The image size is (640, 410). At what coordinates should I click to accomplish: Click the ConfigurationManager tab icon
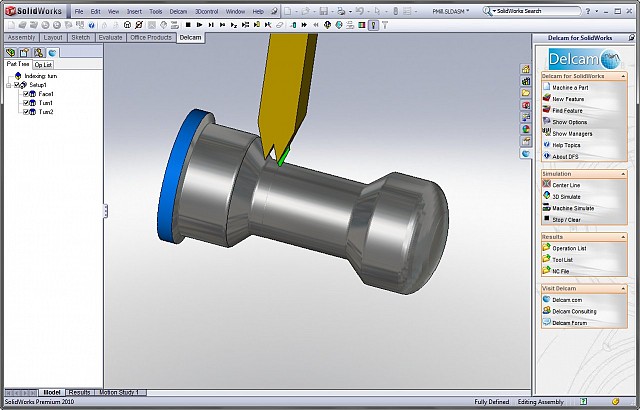pyautogui.click(x=38, y=53)
